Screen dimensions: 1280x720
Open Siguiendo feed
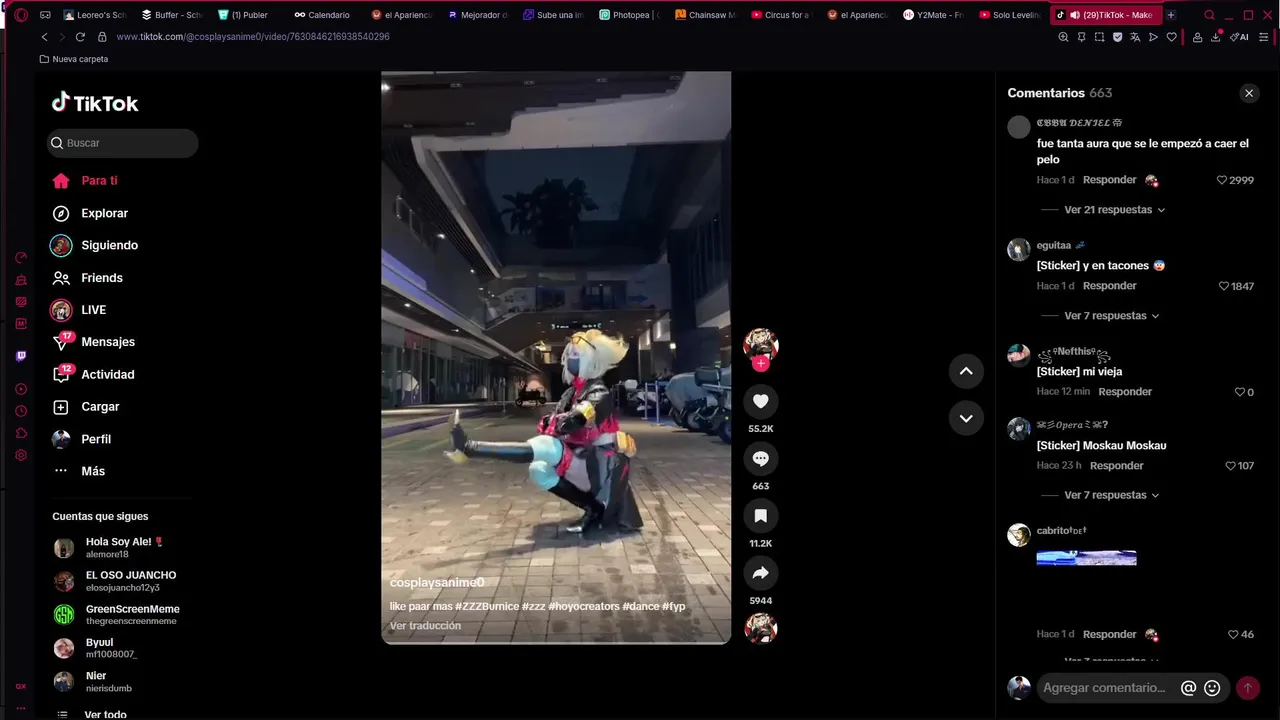coord(109,245)
